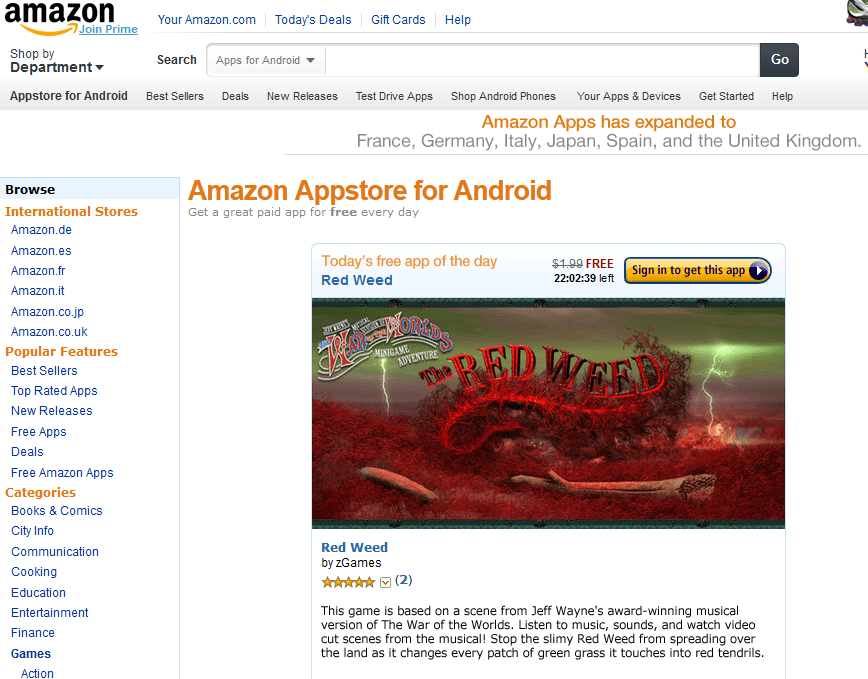
Task: Open Your Apps & Devices menu item
Action: pyautogui.click(x=629, y=96)
